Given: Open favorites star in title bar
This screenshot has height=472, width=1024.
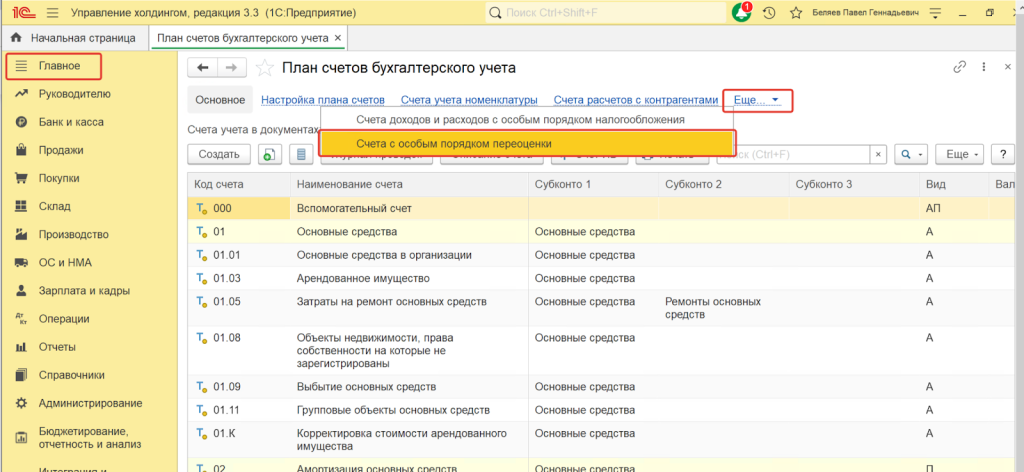Looking at the screenshot, I should [x=795, y=13].
